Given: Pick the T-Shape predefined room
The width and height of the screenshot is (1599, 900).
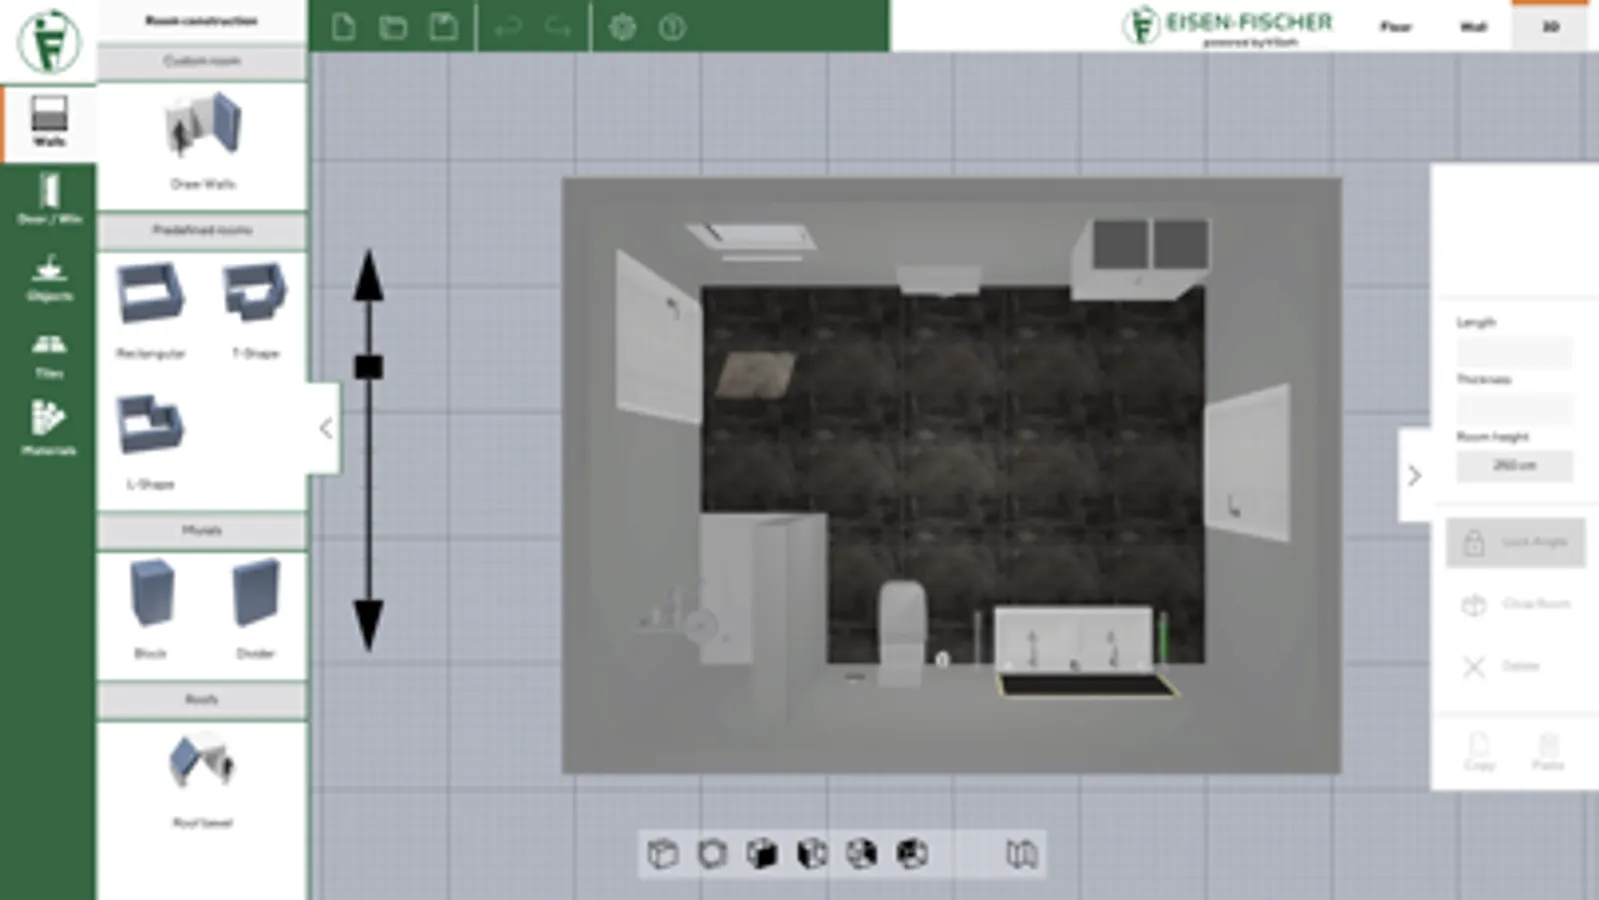Looking at the screenshot, I should (255, 309).
